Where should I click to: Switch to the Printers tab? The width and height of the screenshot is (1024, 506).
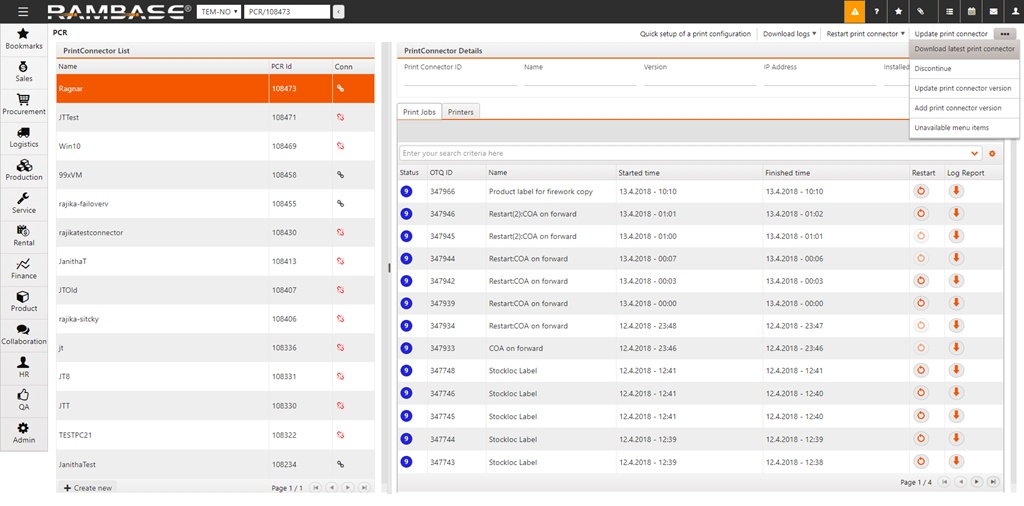point(460,112)
